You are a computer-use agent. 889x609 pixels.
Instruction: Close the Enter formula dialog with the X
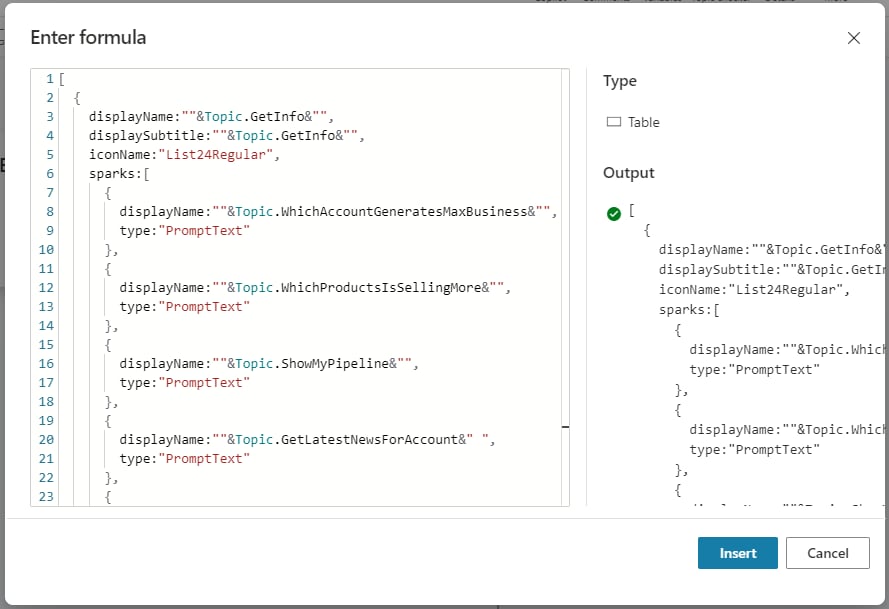point(853,38)
